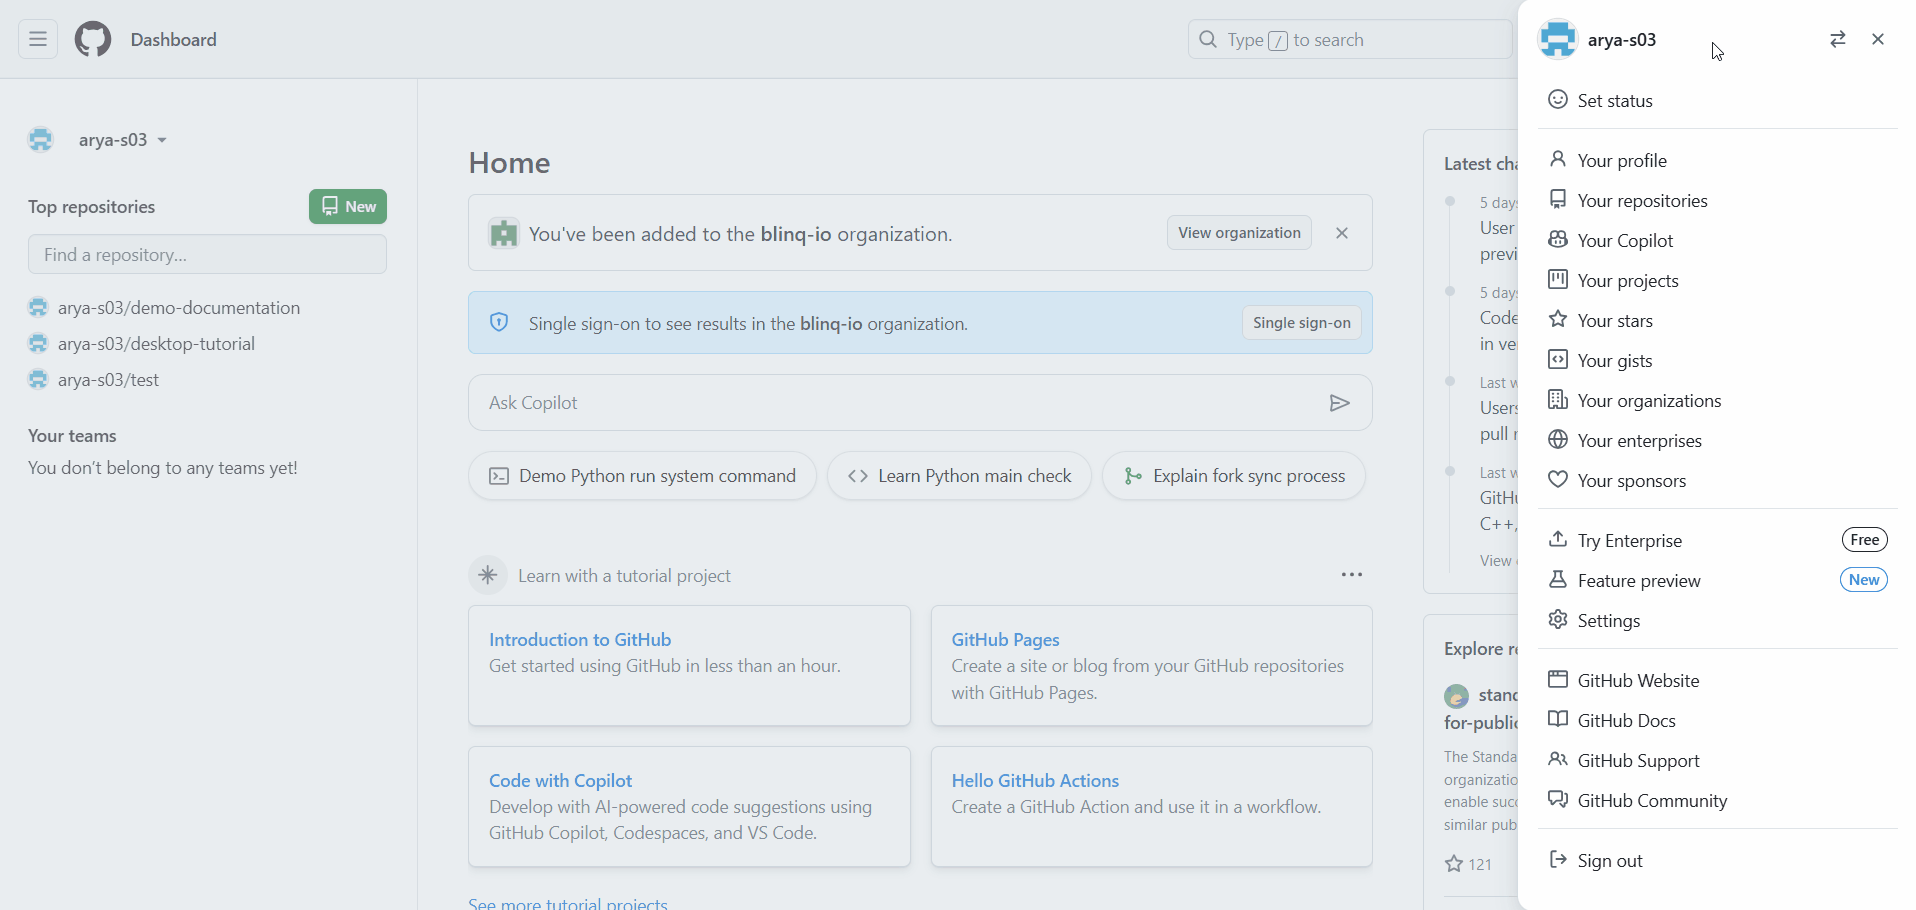Expand Feature preview marked as New

click(x=1638, y=580)
